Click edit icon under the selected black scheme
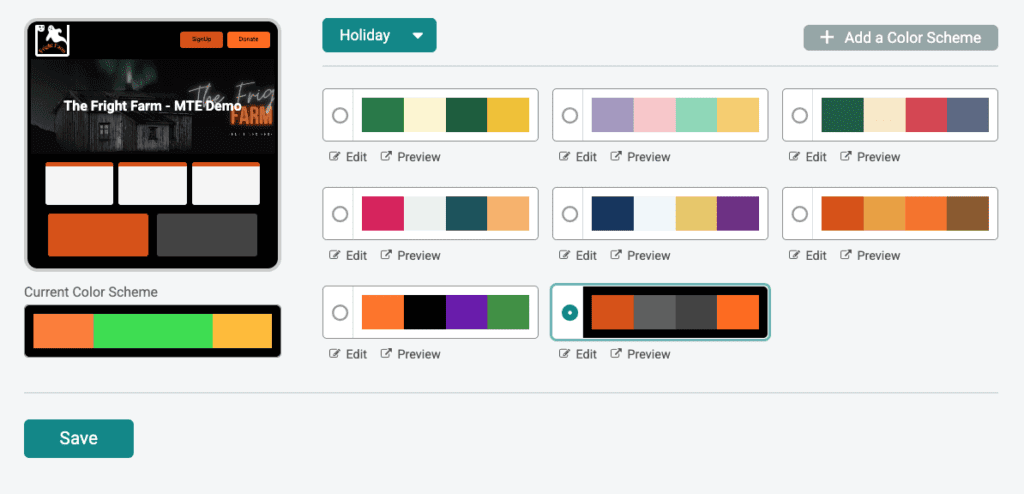This screenshot has width=1024, height=494. pyautogui.click(x=566, y=354)
